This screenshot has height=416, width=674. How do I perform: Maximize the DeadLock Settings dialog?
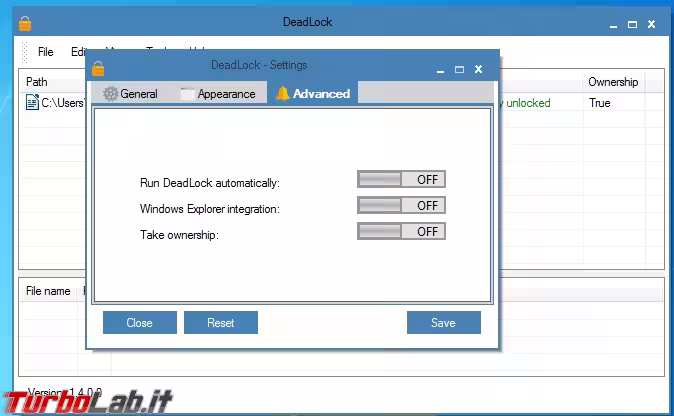point(459,69)
